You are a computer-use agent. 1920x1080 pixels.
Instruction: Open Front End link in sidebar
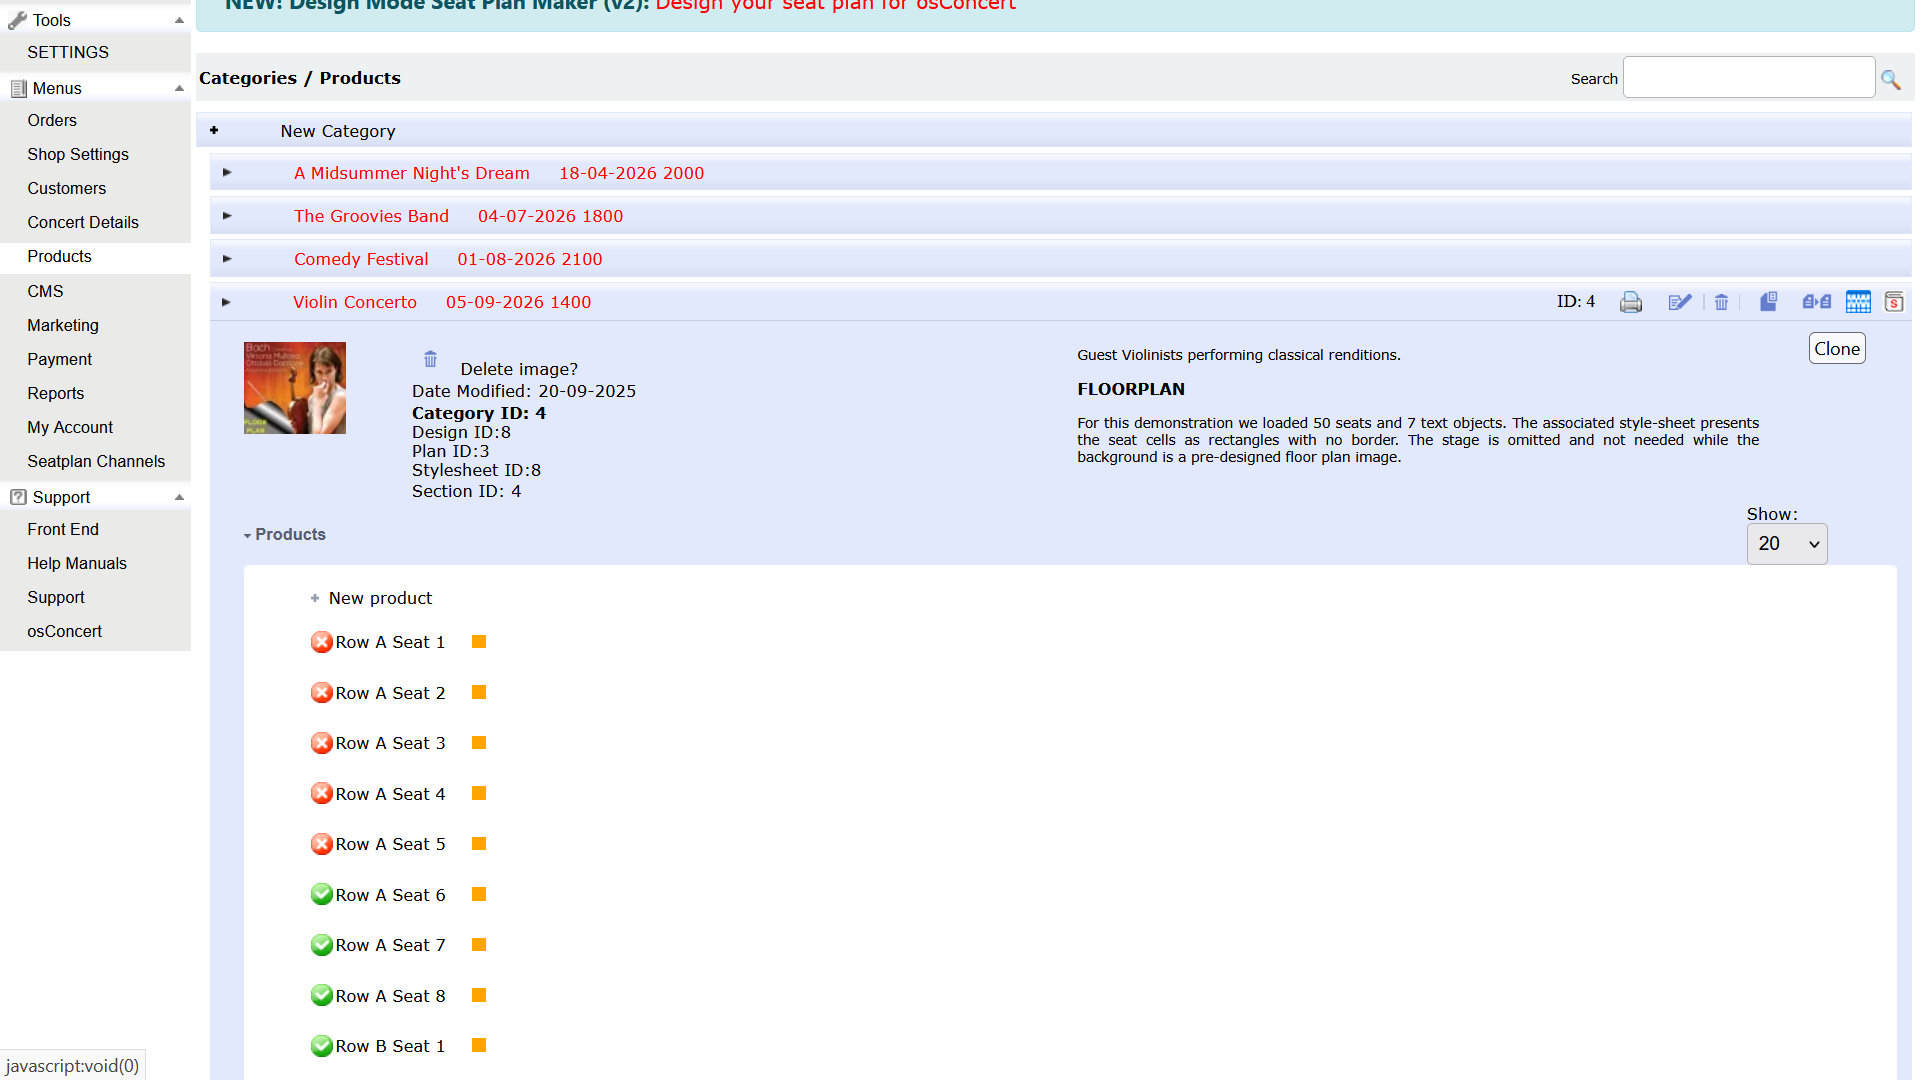coord(63,529)
